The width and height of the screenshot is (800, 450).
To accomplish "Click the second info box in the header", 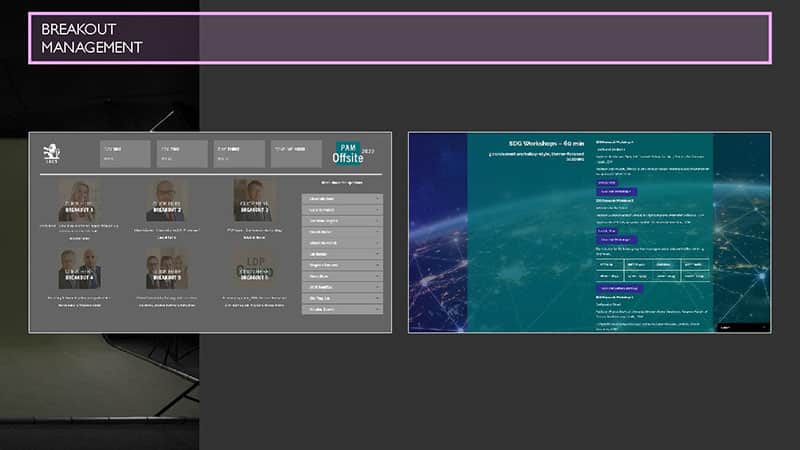I will (181, 153).
